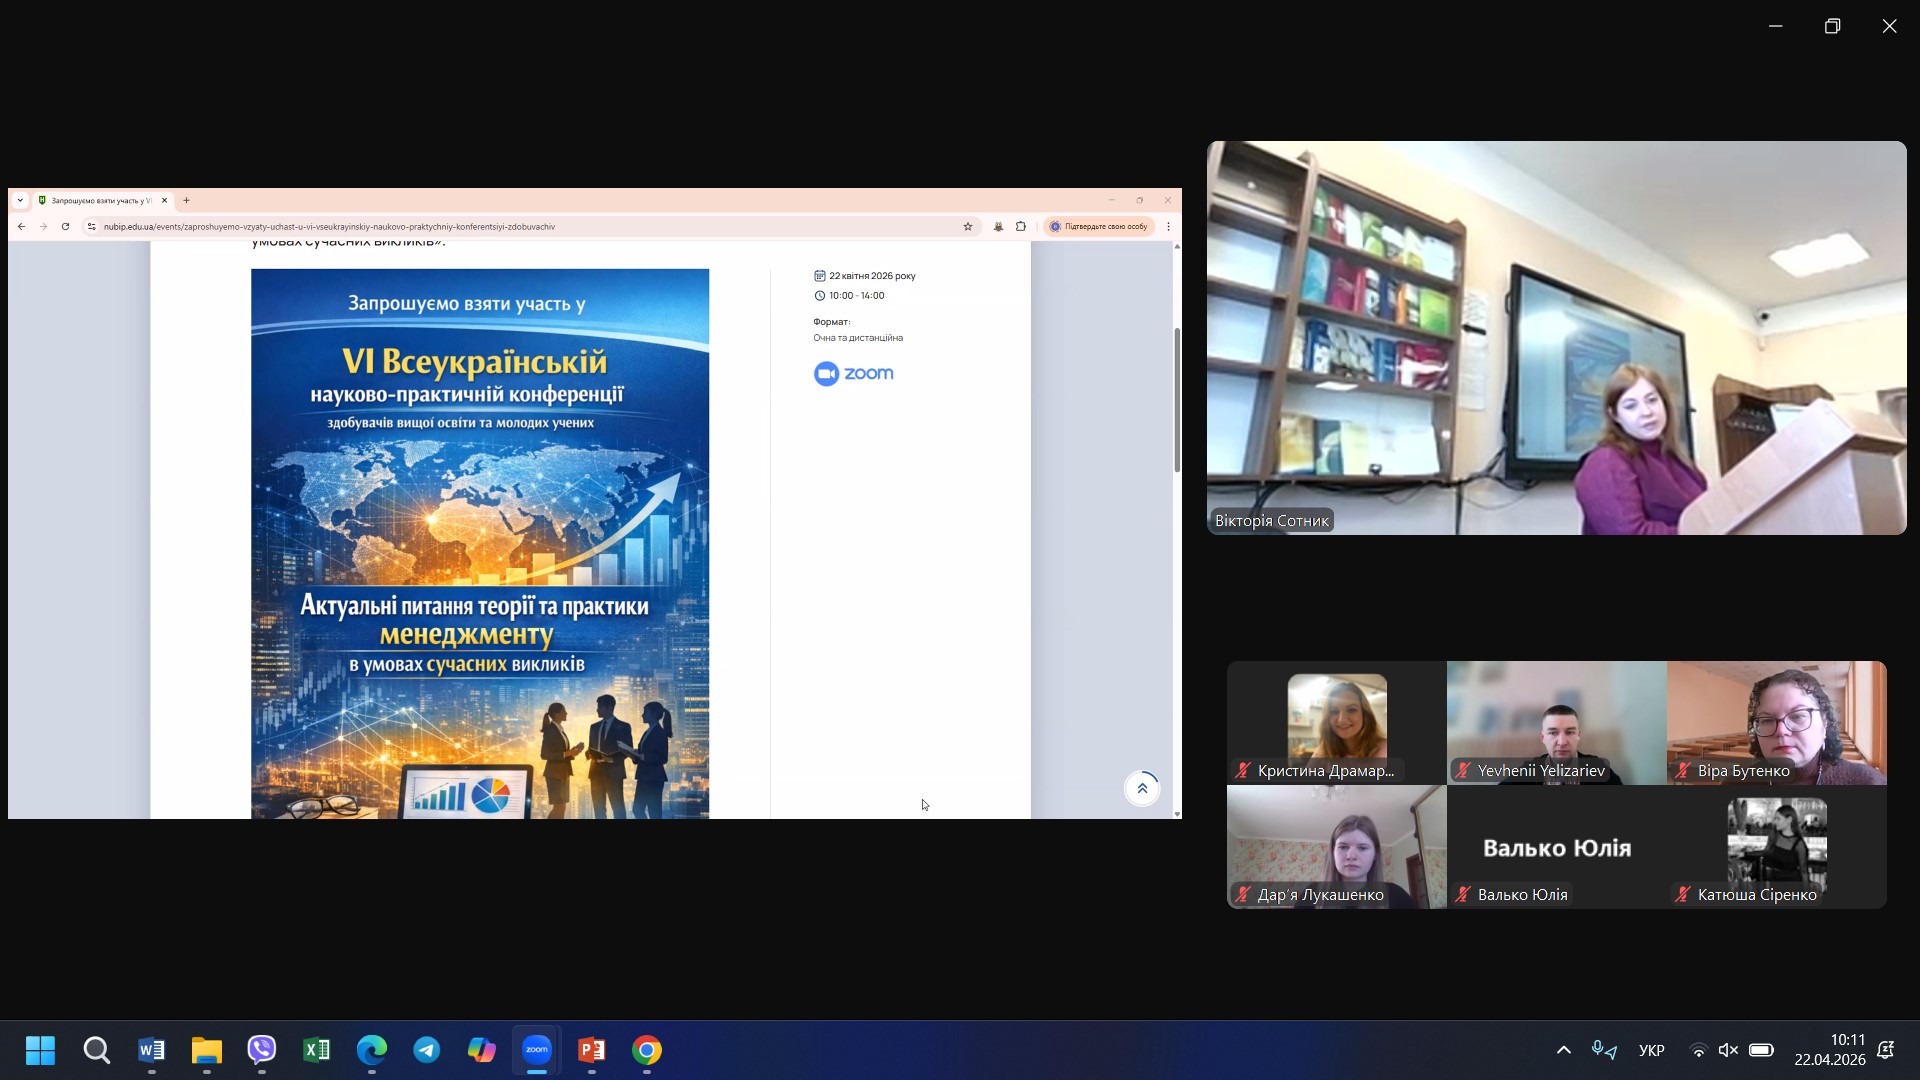
Task: Open the Windows Start menu
Action: click(41, 1050)
